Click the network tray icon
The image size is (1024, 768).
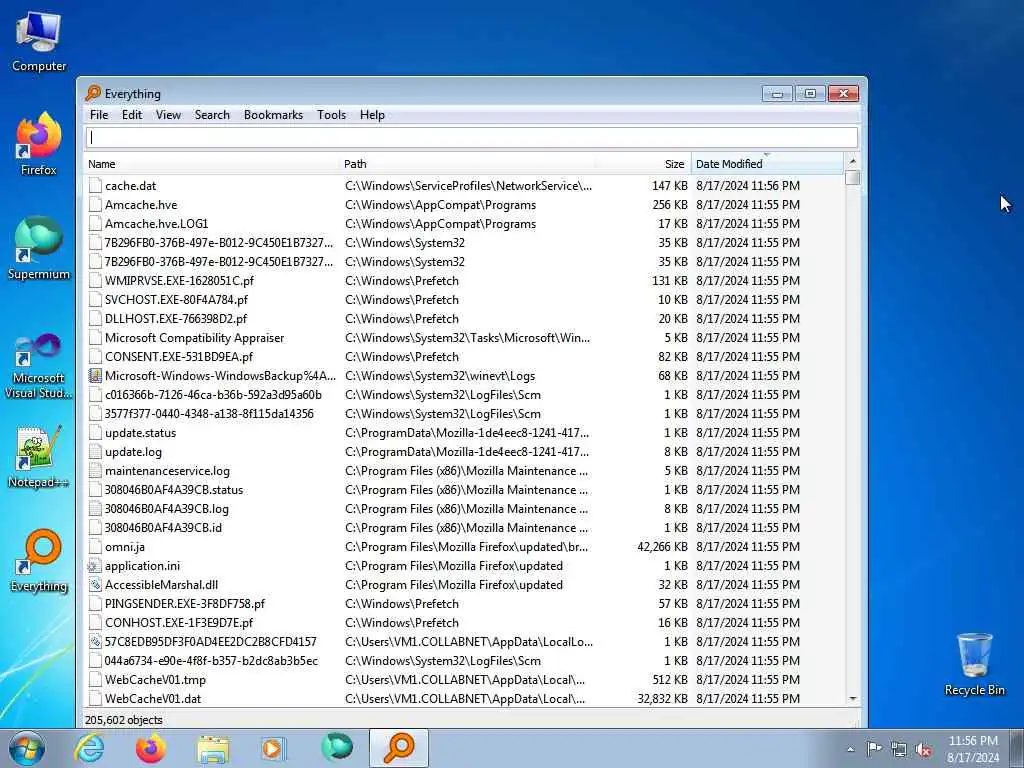point(899,750)
